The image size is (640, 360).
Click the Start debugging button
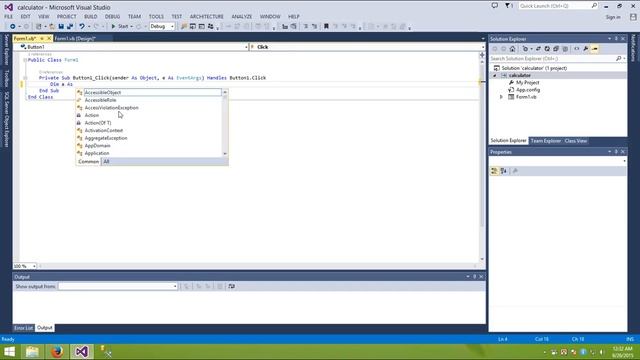click(120, 27)
